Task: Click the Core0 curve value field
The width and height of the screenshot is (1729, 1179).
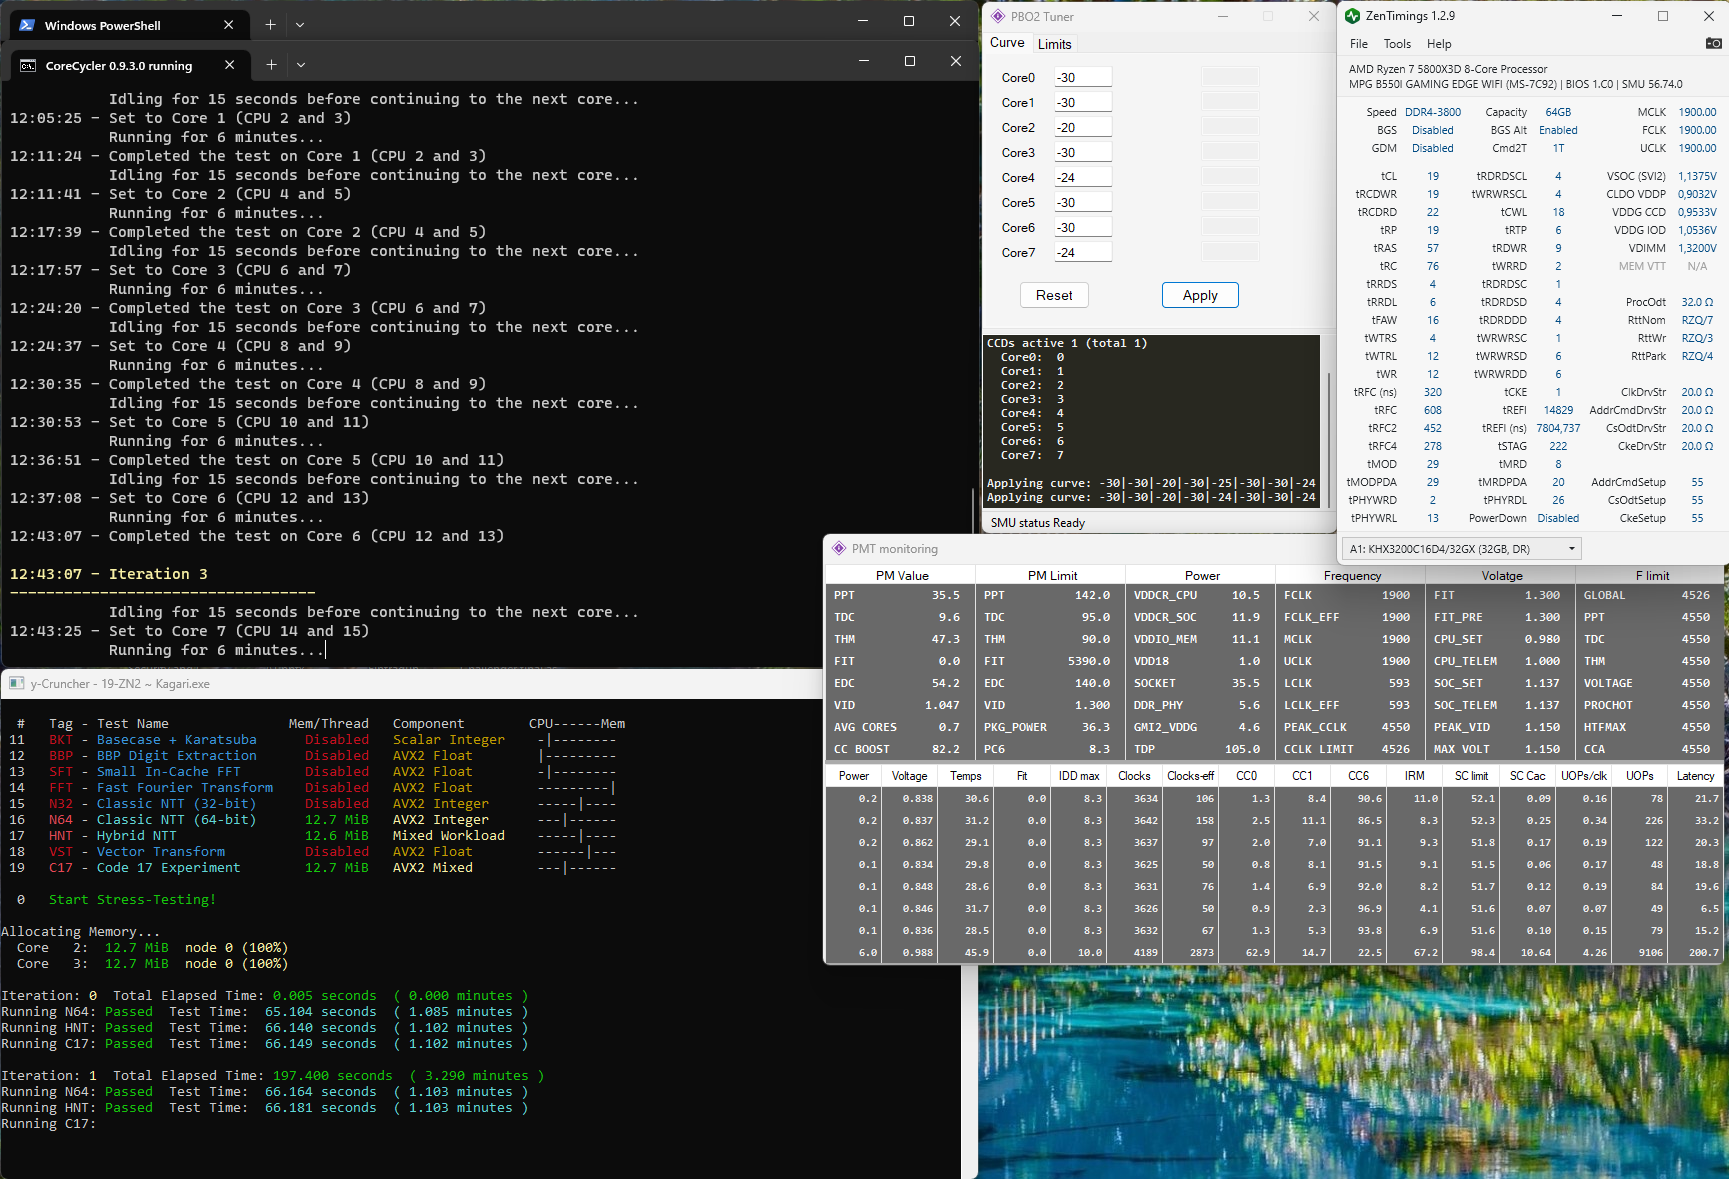Action: (1083, 78)
